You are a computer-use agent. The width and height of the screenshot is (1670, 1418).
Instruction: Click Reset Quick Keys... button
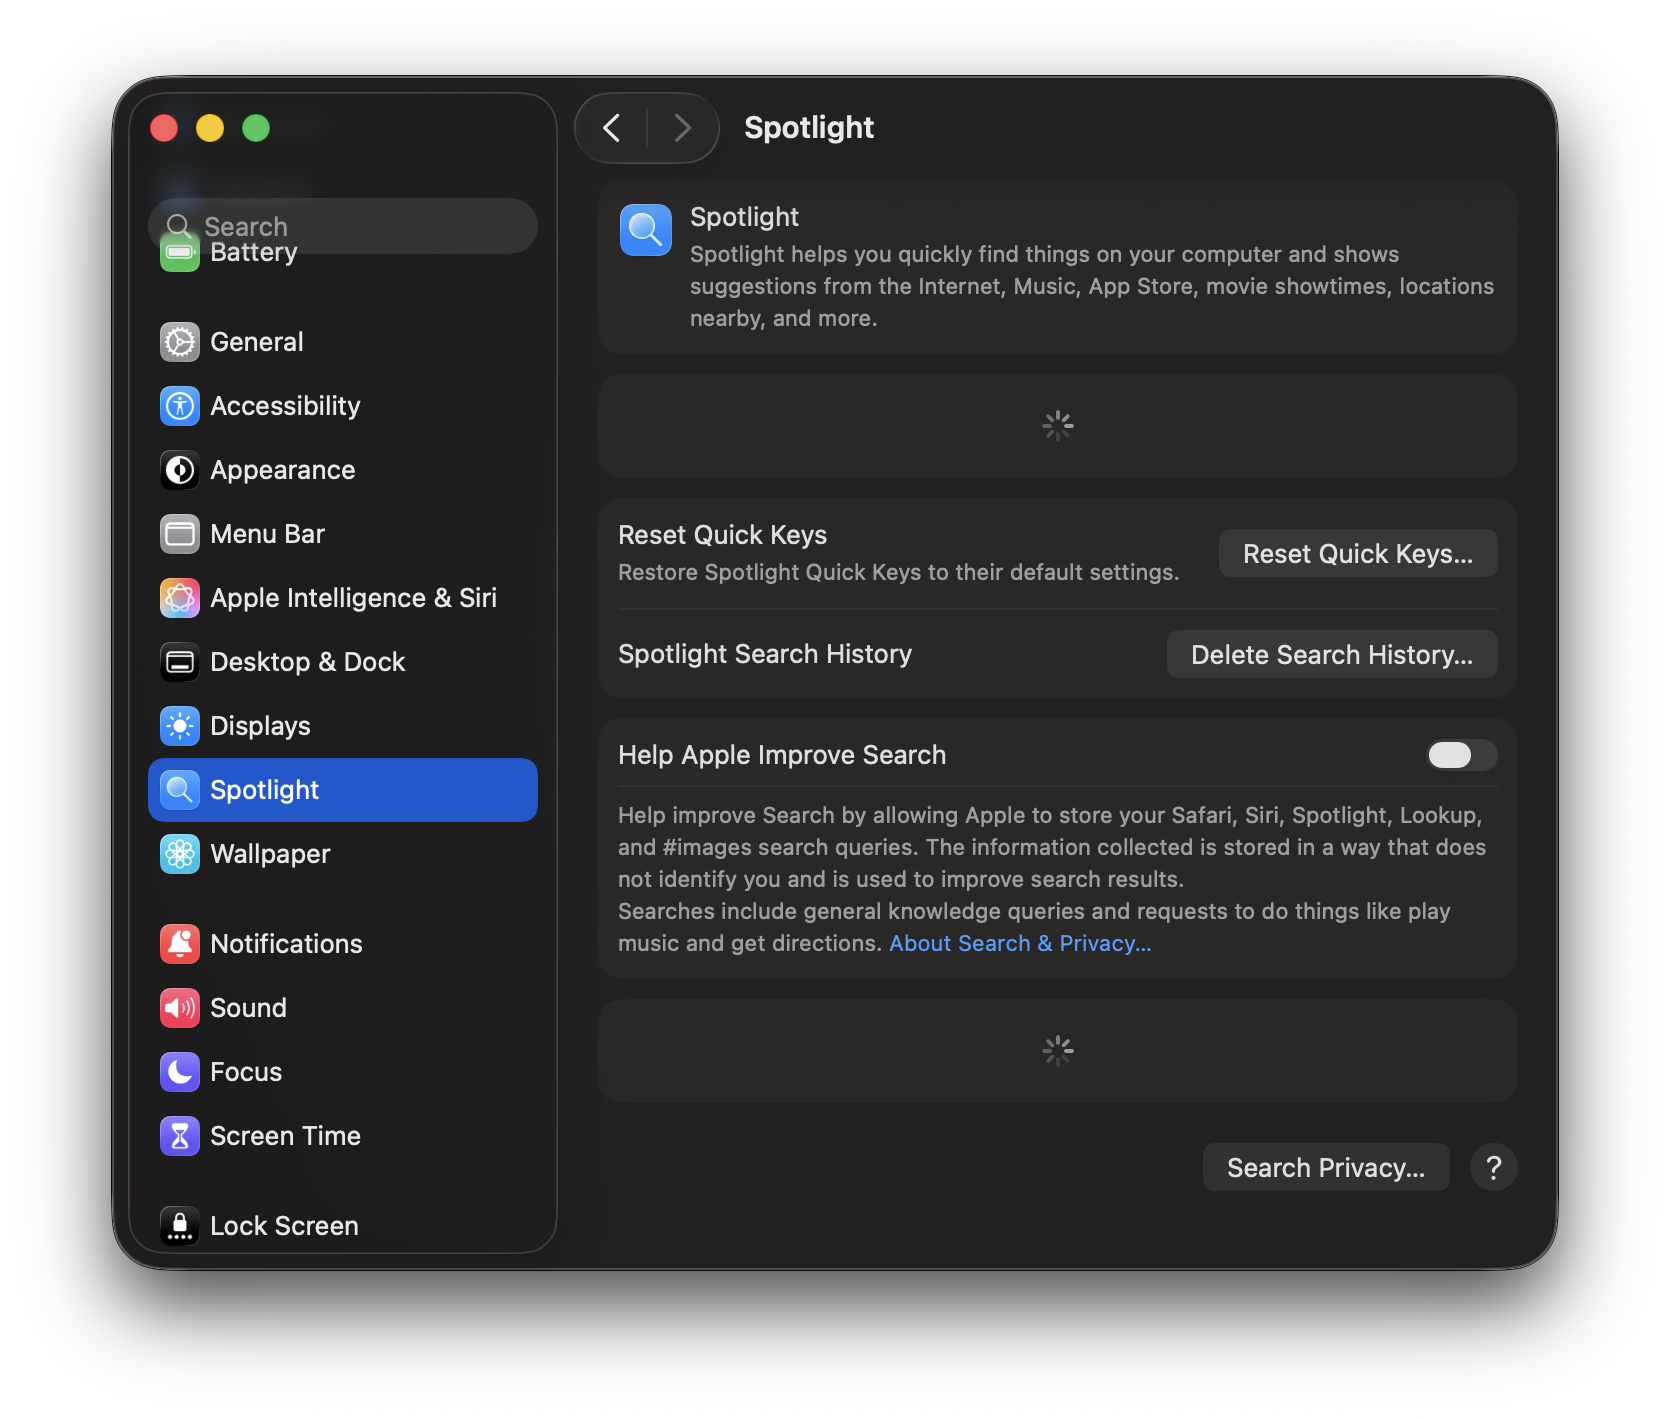[x=1358, y=553]
